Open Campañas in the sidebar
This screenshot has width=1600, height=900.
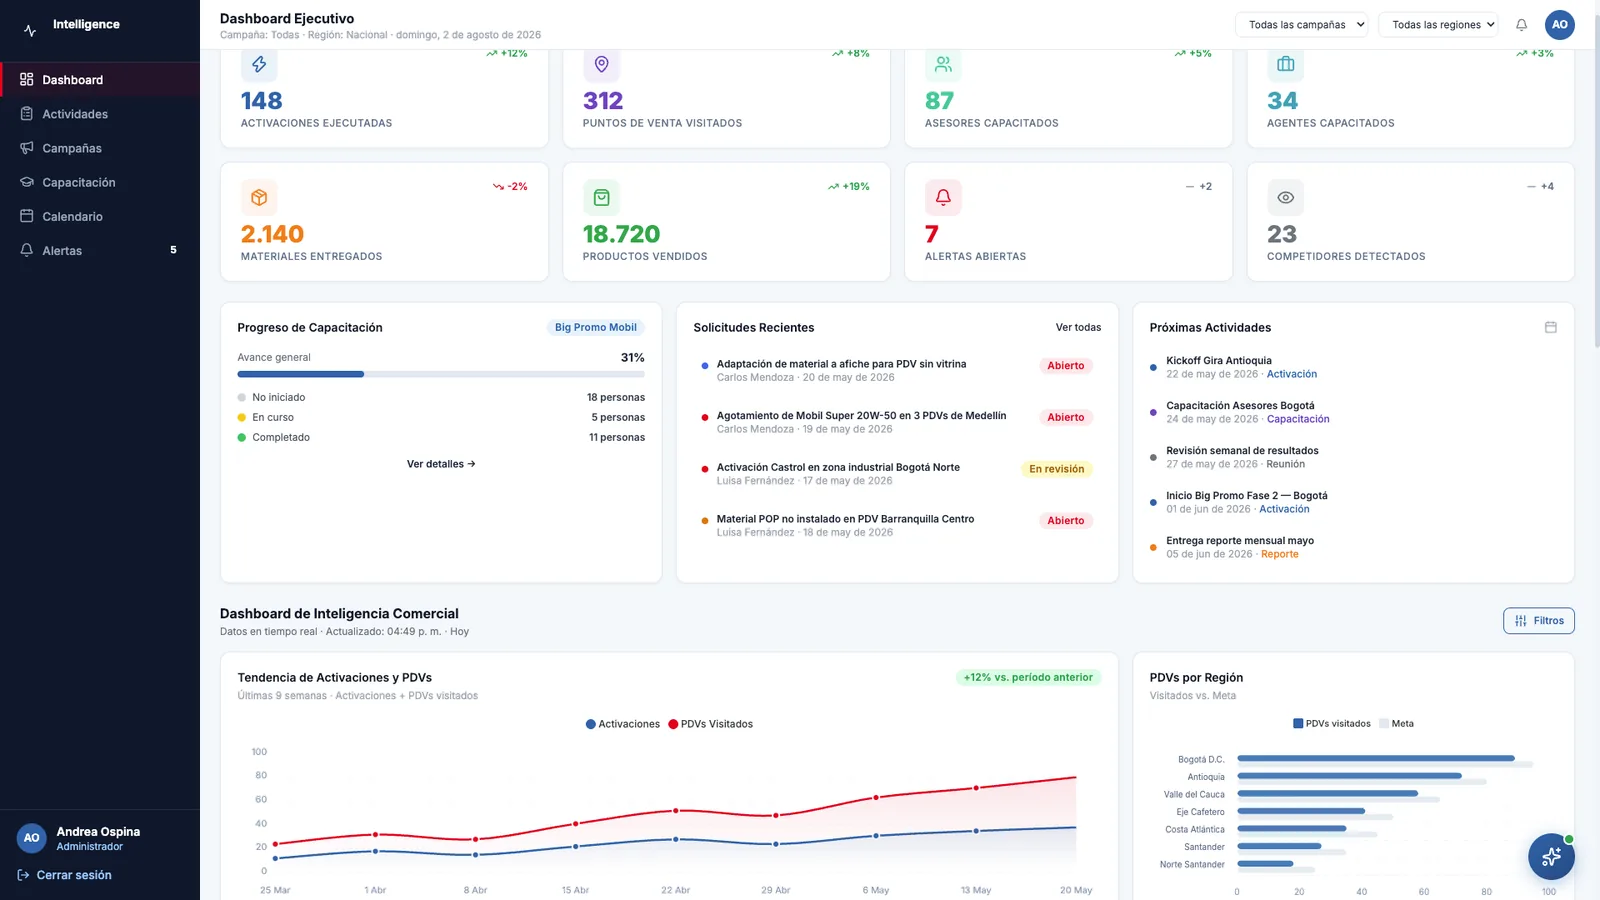[100, 148]
